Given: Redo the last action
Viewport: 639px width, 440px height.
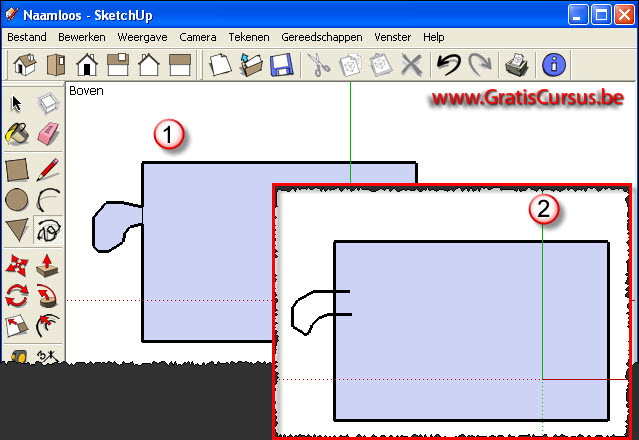Looking at the screenshot, I should click(480, 64).
